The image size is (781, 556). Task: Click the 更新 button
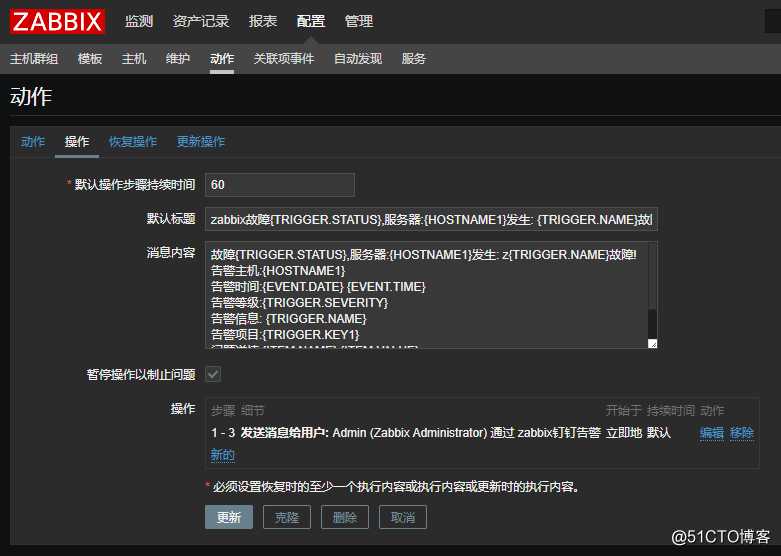point(229,517)
